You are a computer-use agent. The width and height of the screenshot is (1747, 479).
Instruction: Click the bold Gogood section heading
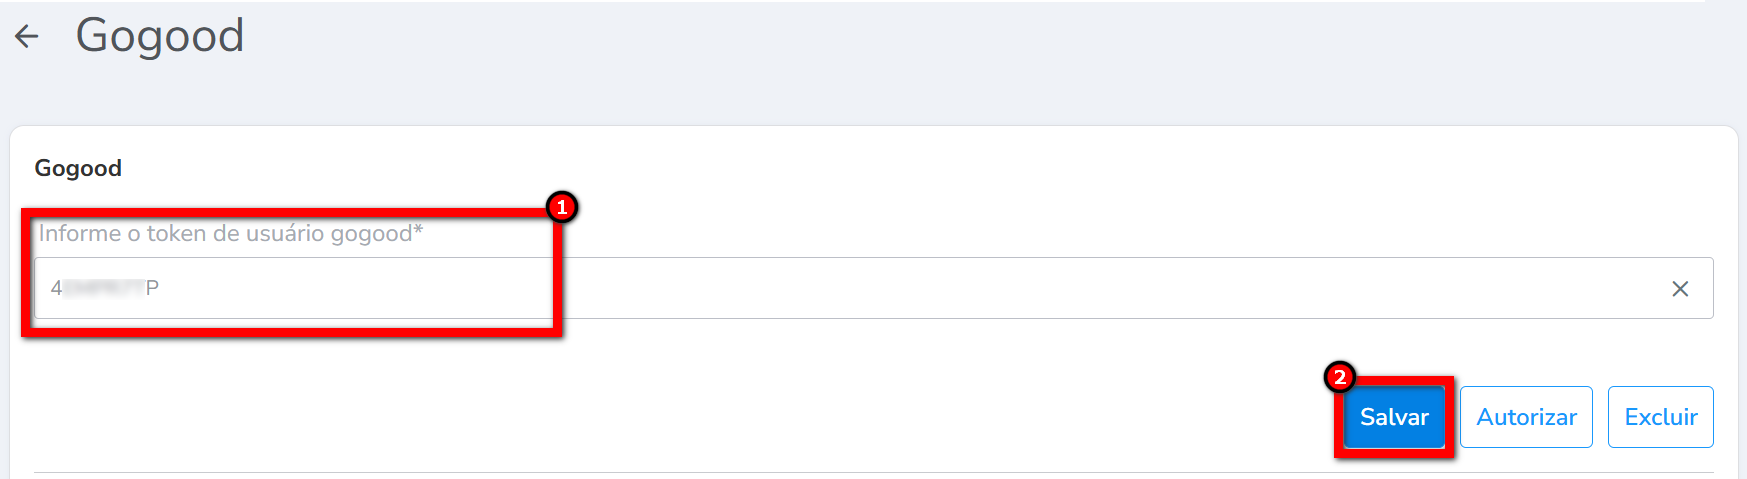(78, 168)
